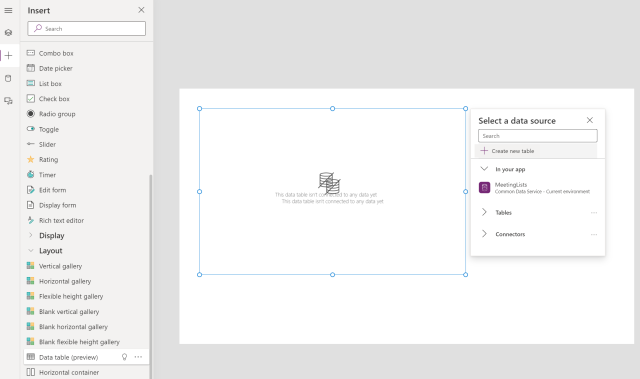Open the hamburger menu icon
The image size is (640, 379).
(x=8, y=11)
